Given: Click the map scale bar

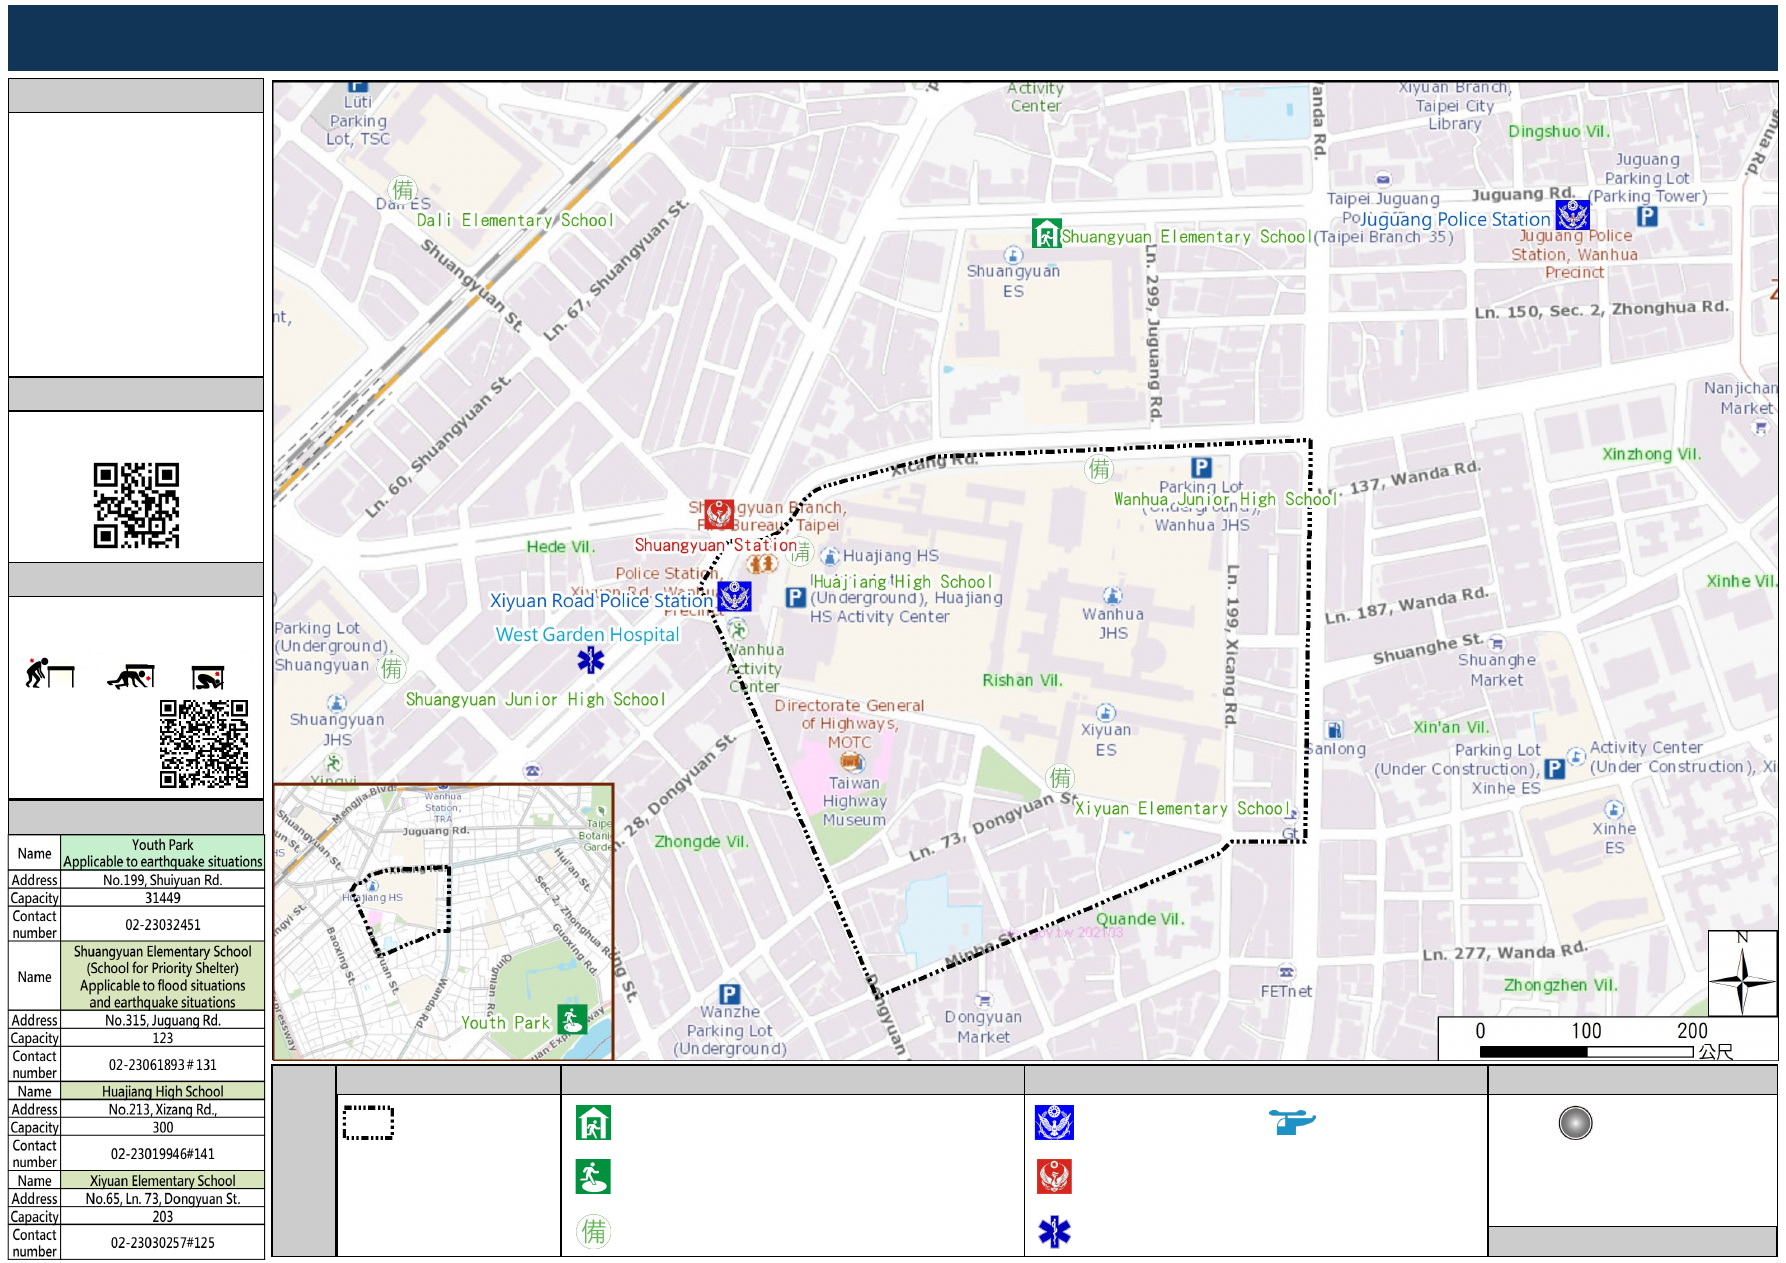Looking at the screenshot, I should click(x=1586, y=1051).
